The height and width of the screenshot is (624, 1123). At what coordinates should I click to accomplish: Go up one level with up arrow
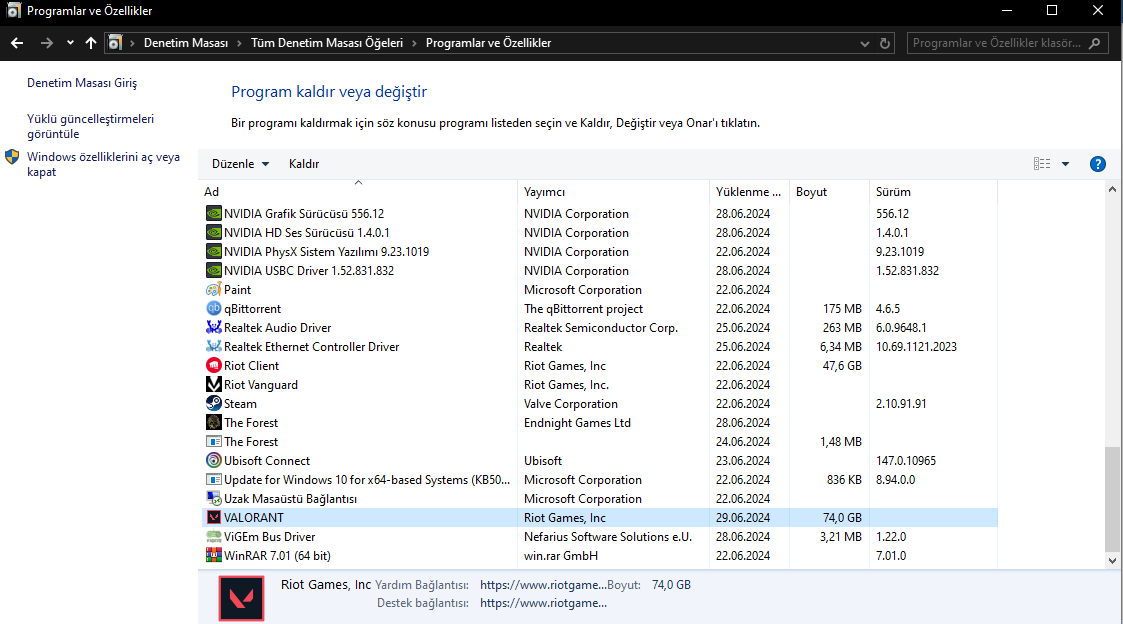(x=91, y=43)
